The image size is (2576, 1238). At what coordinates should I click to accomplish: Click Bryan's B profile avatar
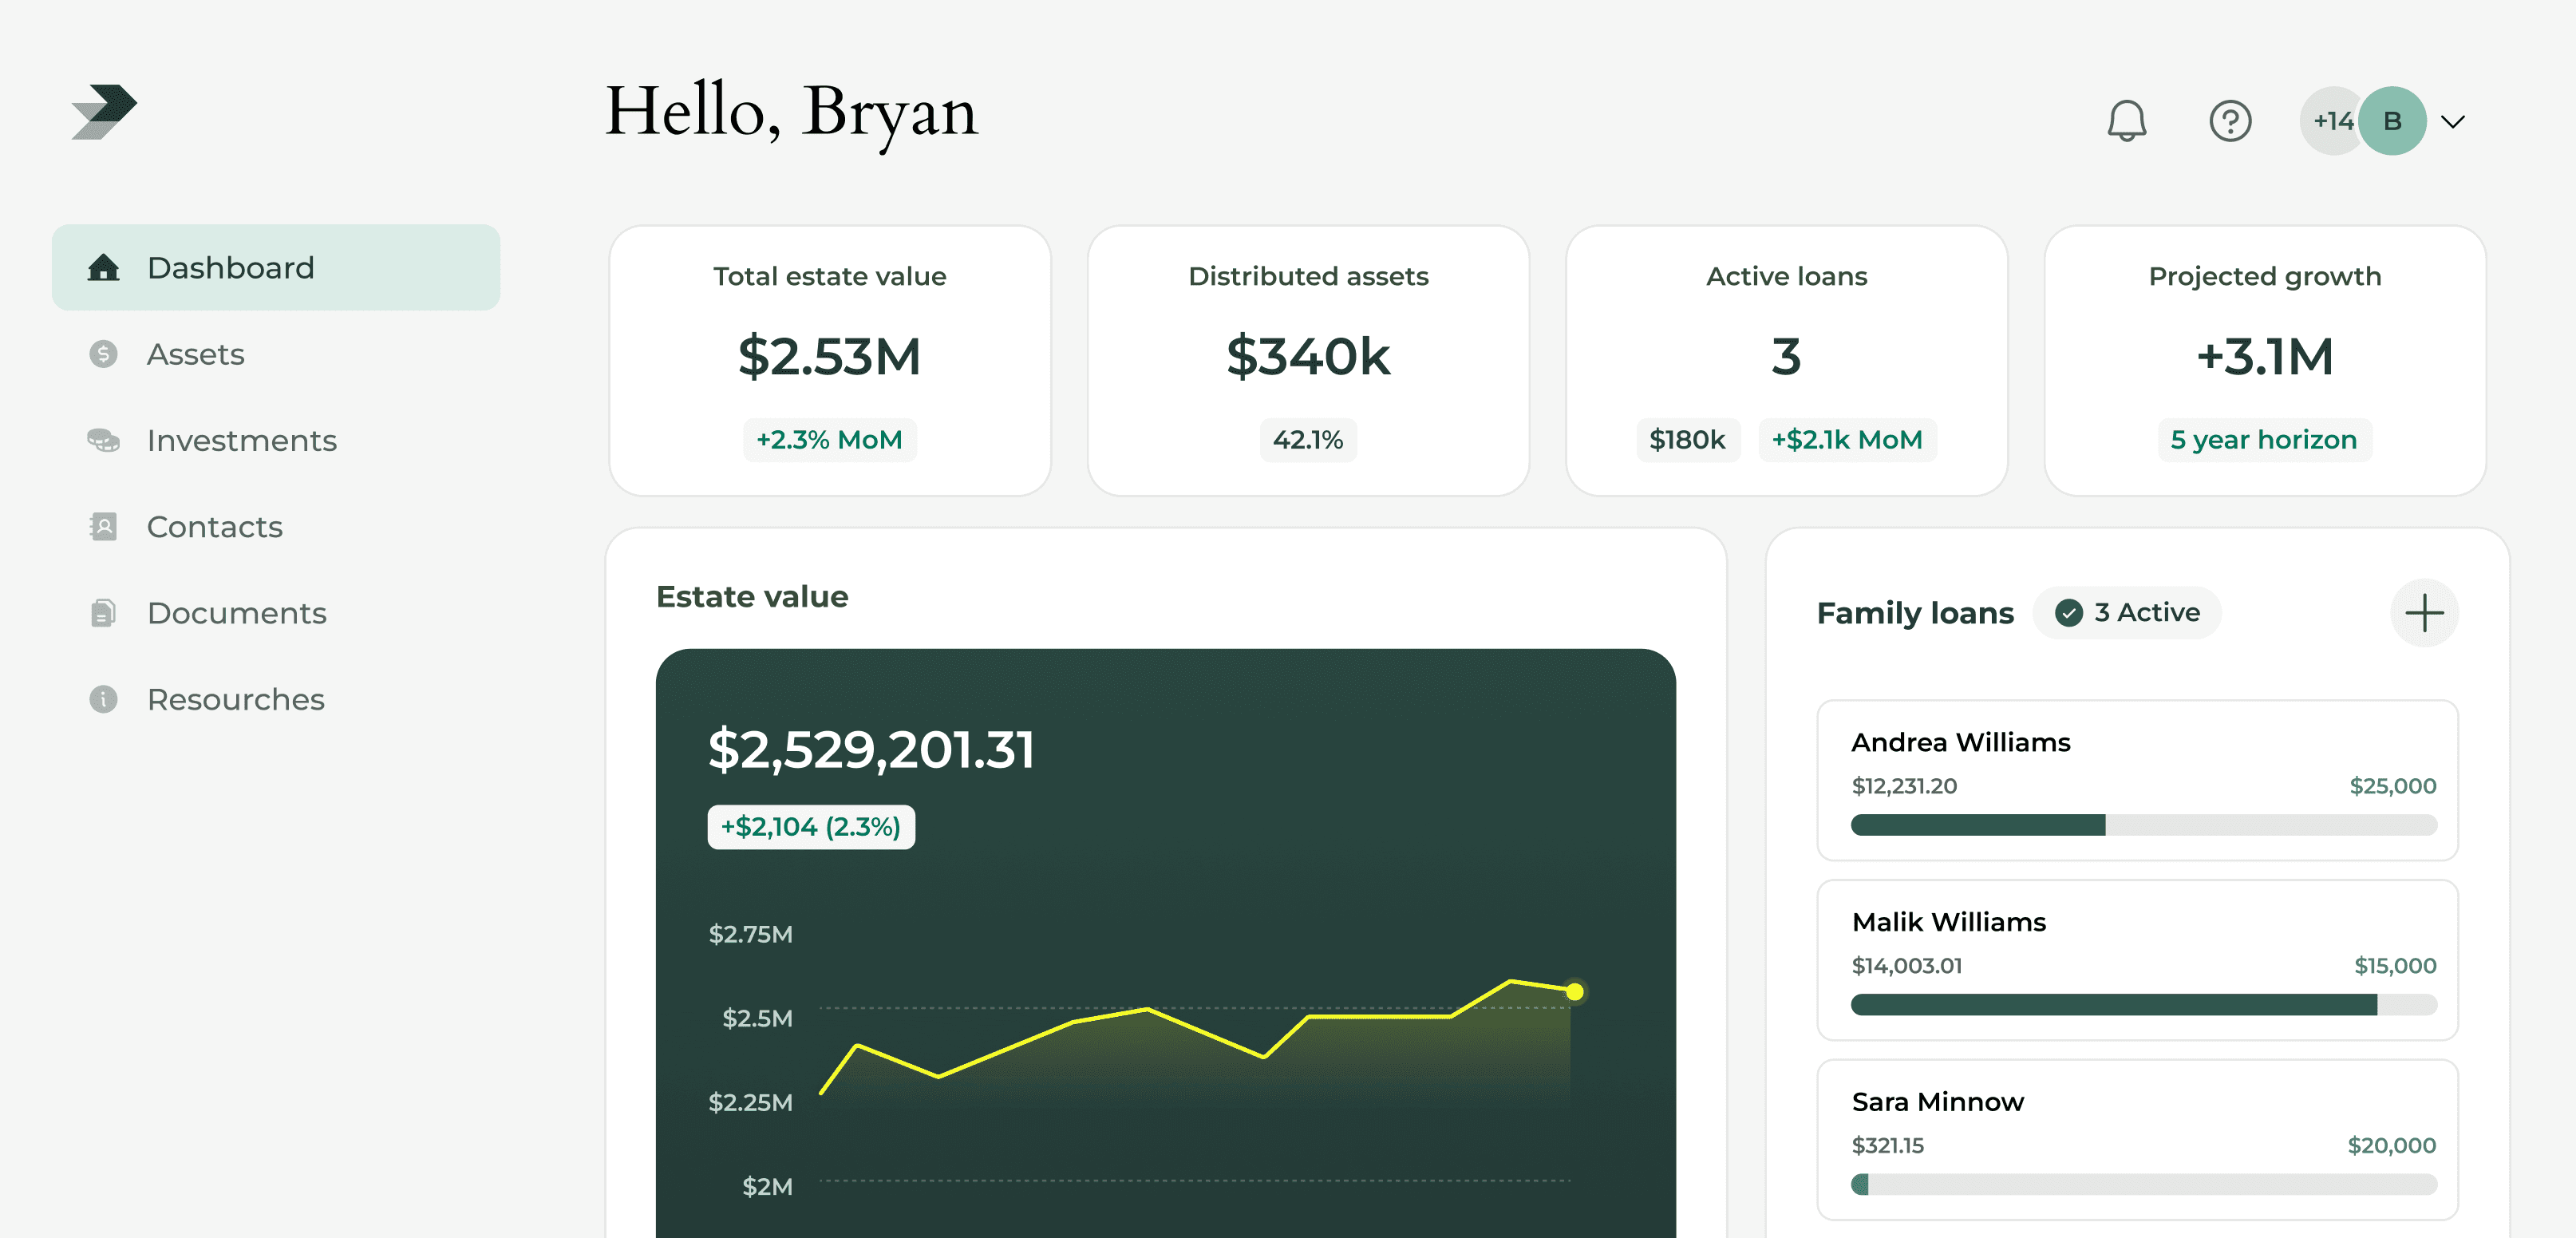tap(2392, 121)
